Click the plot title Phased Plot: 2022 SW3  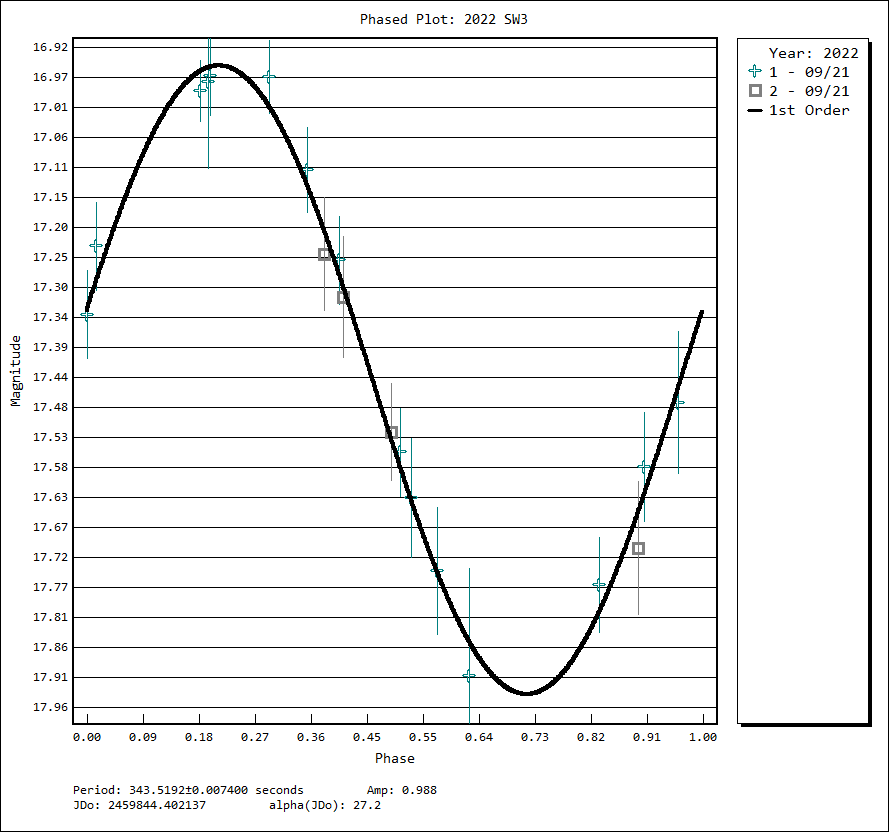point(443,19)
